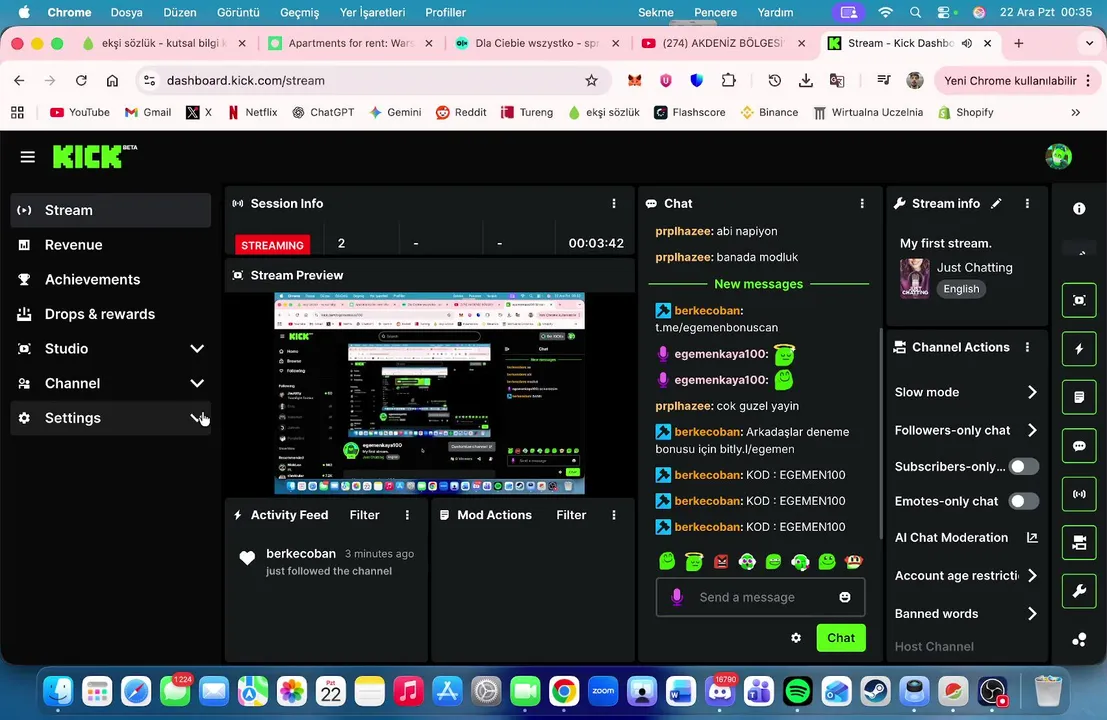The image size is (1107, 720).
Task: Open the Binance bookmark
Action: (769, 112)
